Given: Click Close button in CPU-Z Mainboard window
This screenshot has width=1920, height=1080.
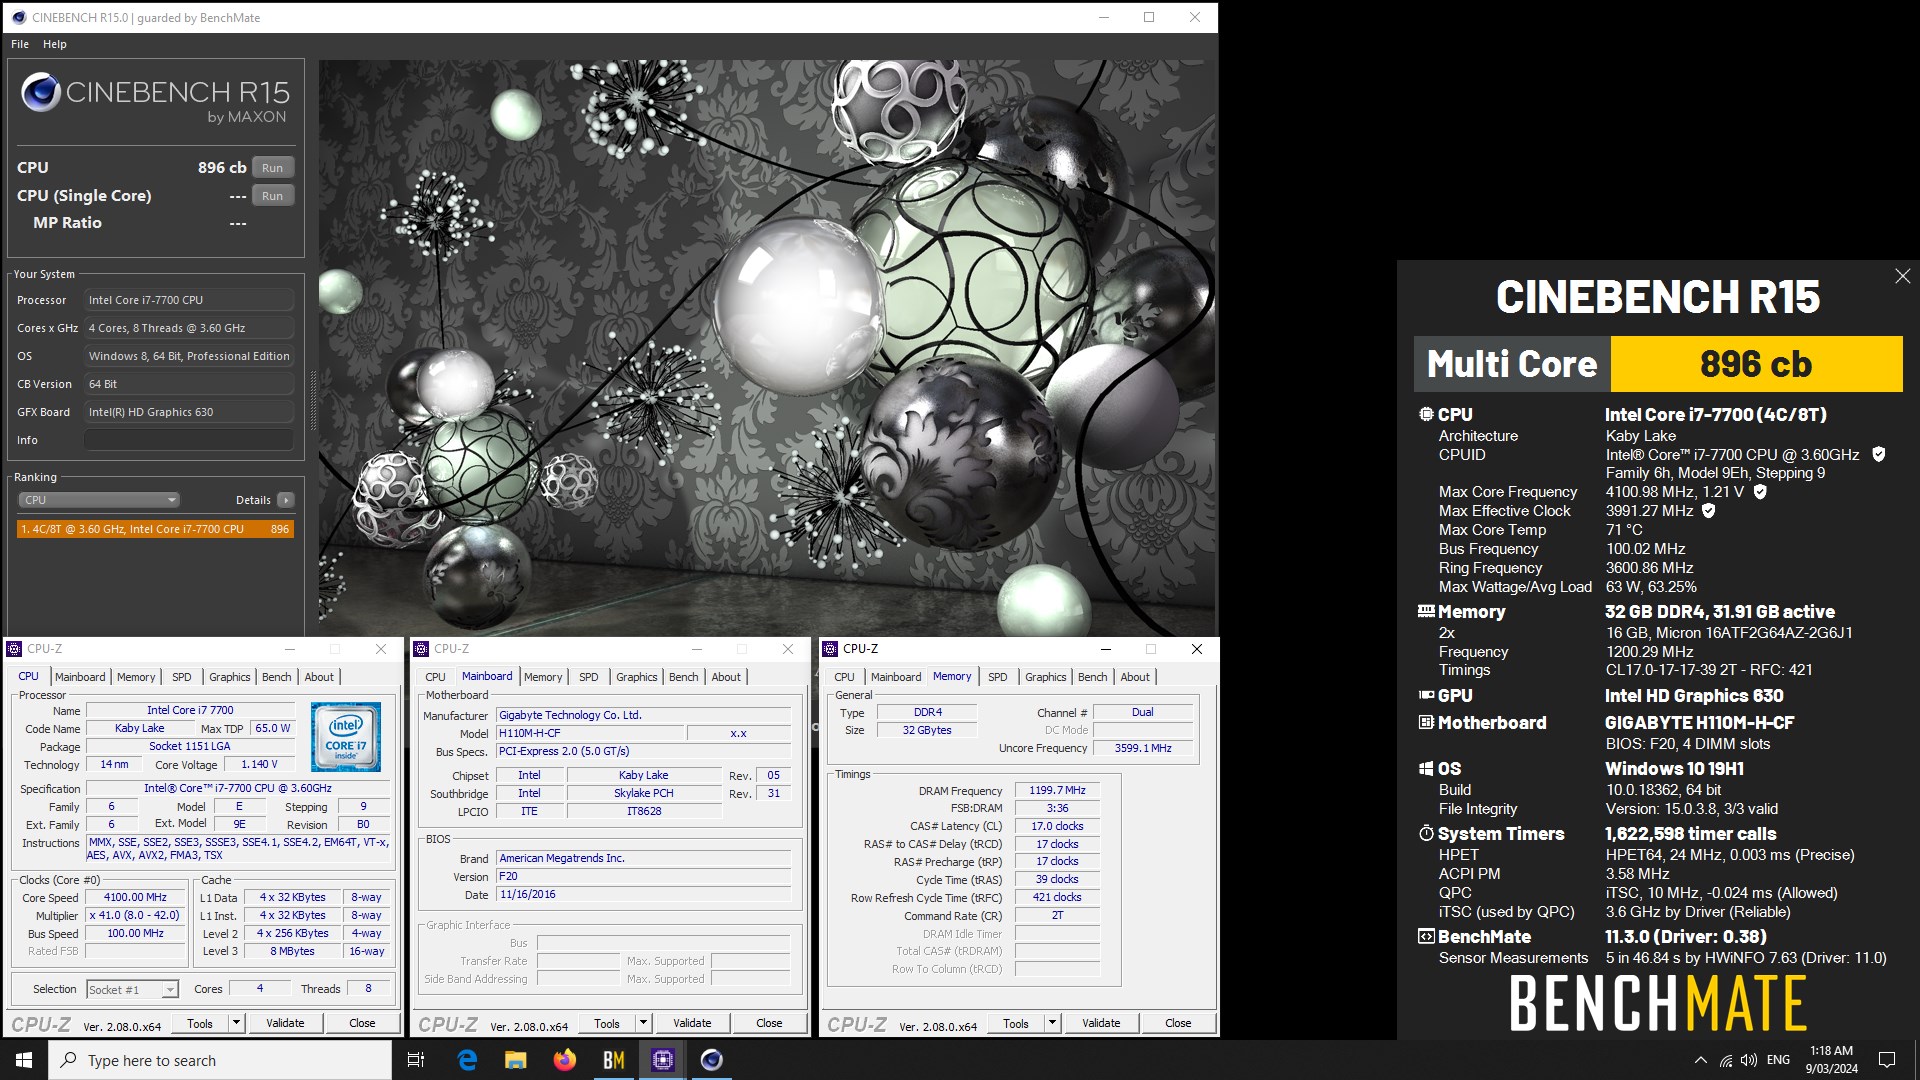Looking at the screenshot, I should 769,1023.
